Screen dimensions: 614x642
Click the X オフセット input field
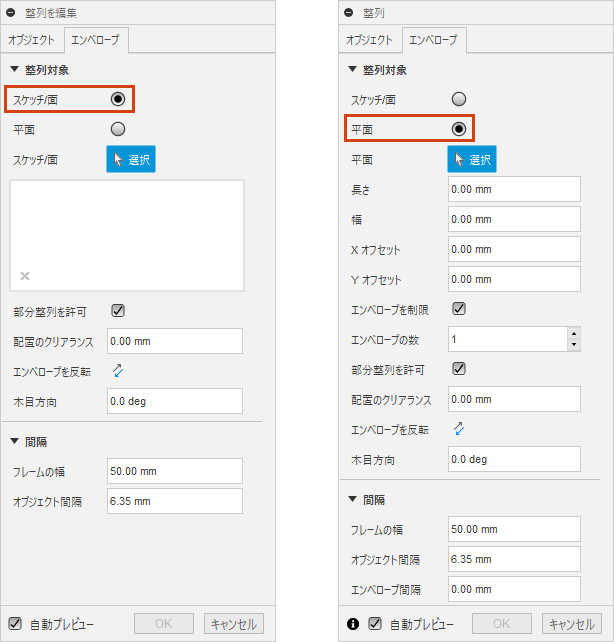point(514,249)
